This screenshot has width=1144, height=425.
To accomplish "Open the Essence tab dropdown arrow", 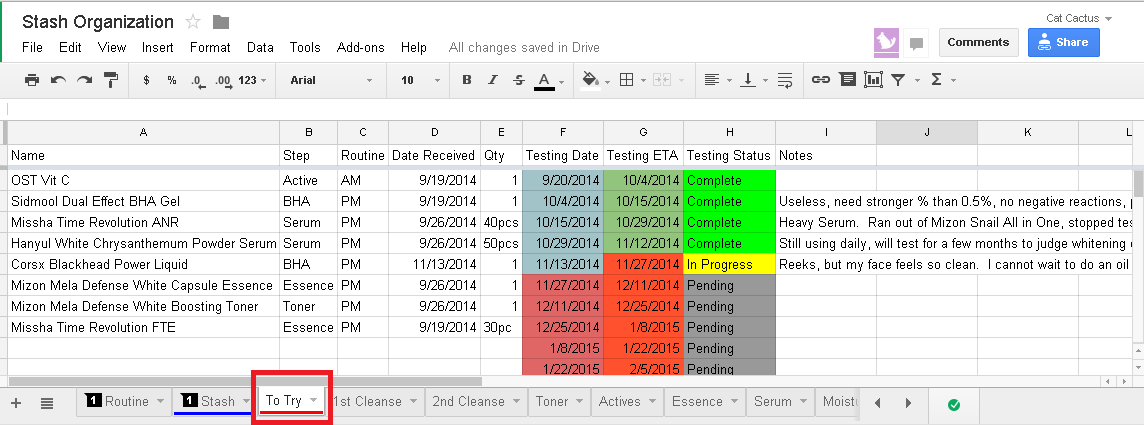I will coord(735,401).
